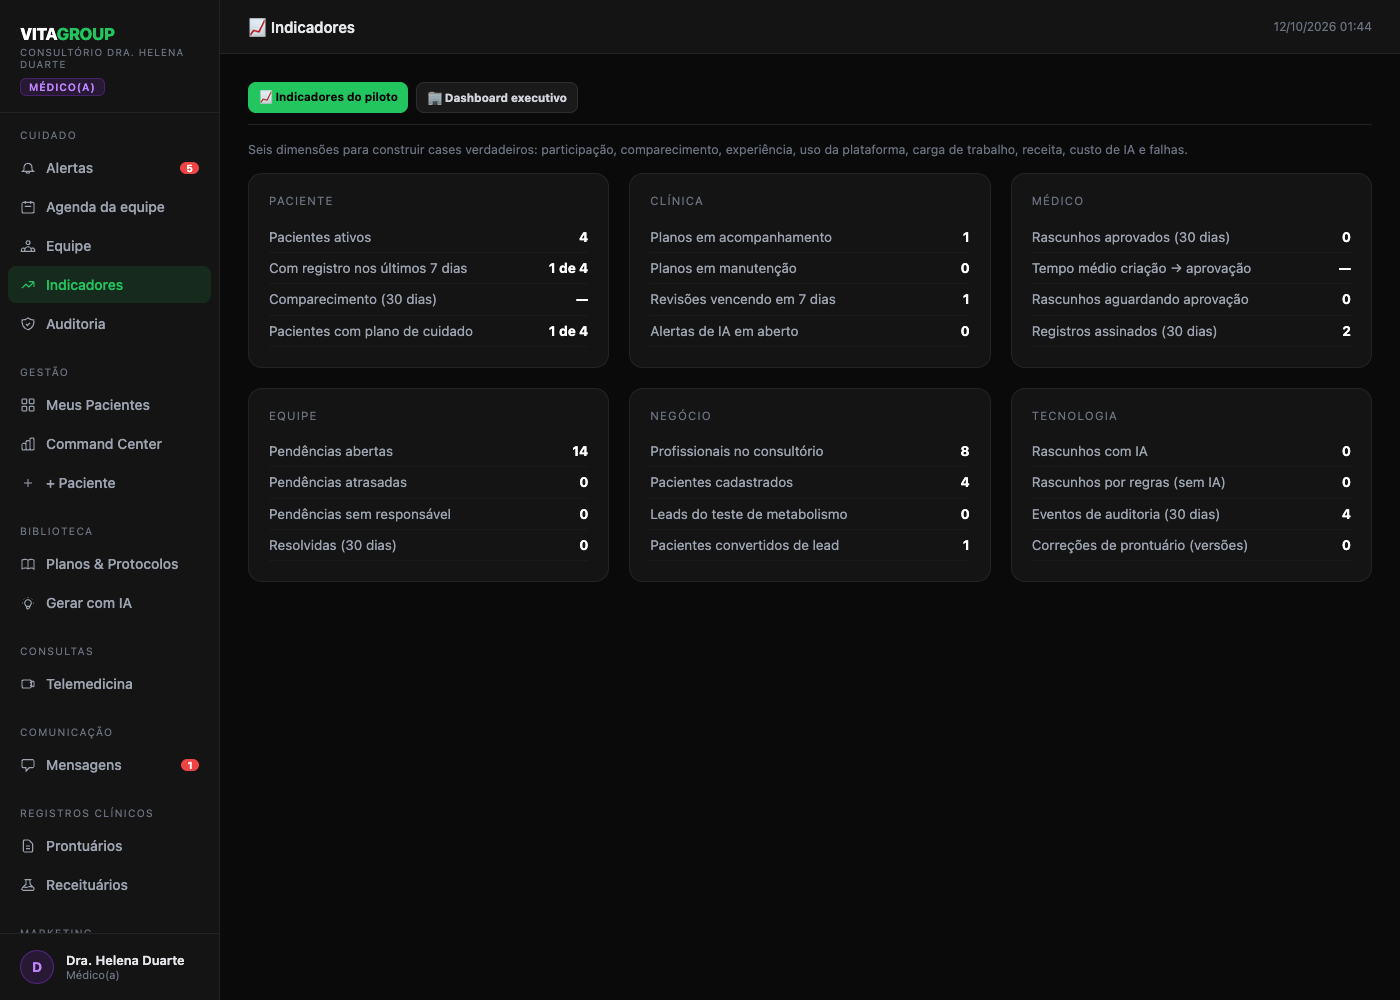
Task: Click the bar chart icon for Command Center
Action: 28,444
